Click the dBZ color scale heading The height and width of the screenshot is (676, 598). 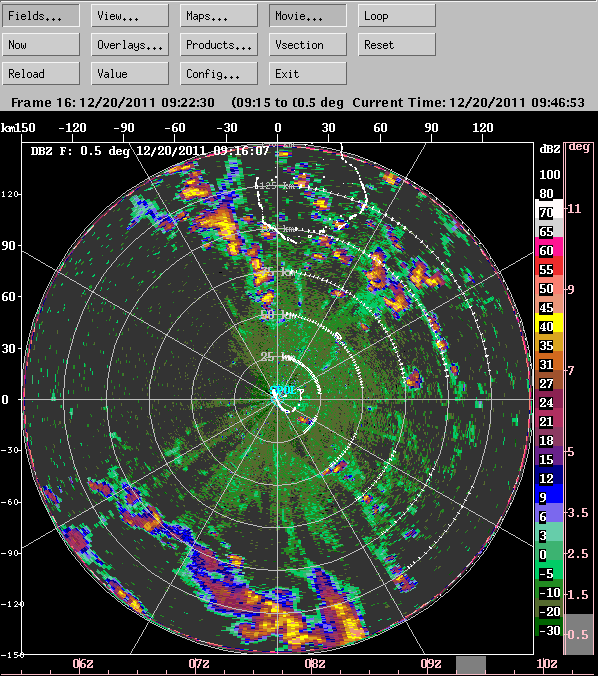tap(550, 149)
